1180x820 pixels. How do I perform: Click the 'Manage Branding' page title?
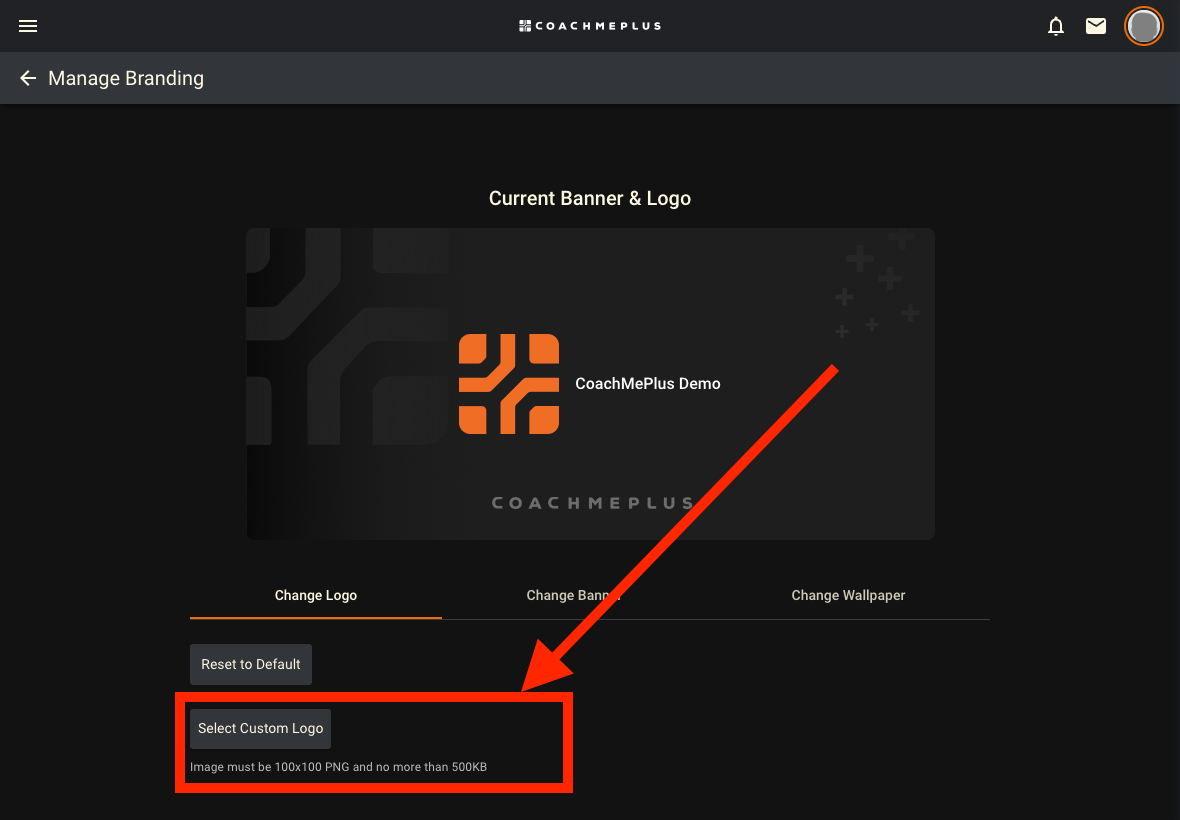(x=126, y=78)
